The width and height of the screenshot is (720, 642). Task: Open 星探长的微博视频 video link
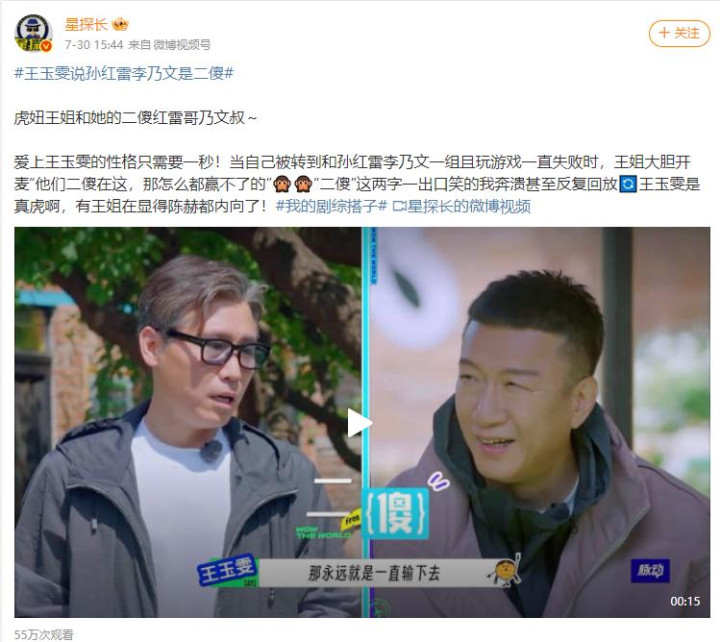click(x=469, y=206)
